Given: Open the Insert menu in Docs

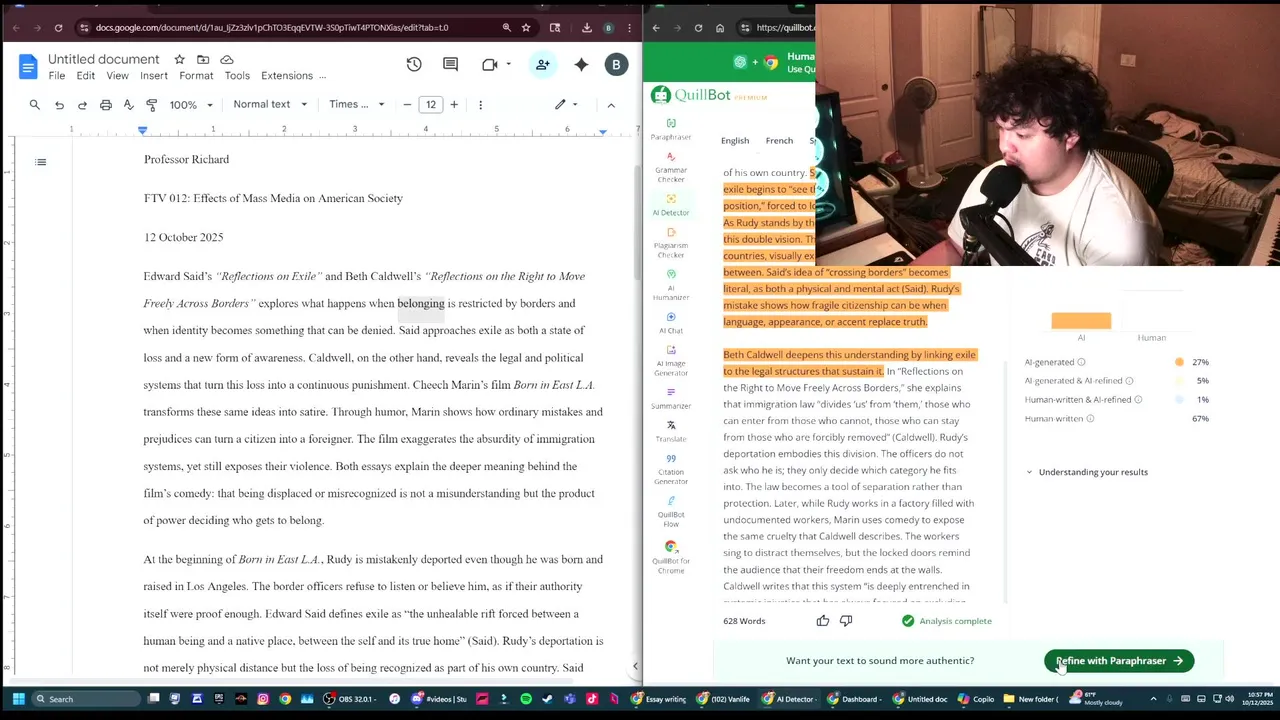Looking at the screenshot, I should click(x=154, y=76).
